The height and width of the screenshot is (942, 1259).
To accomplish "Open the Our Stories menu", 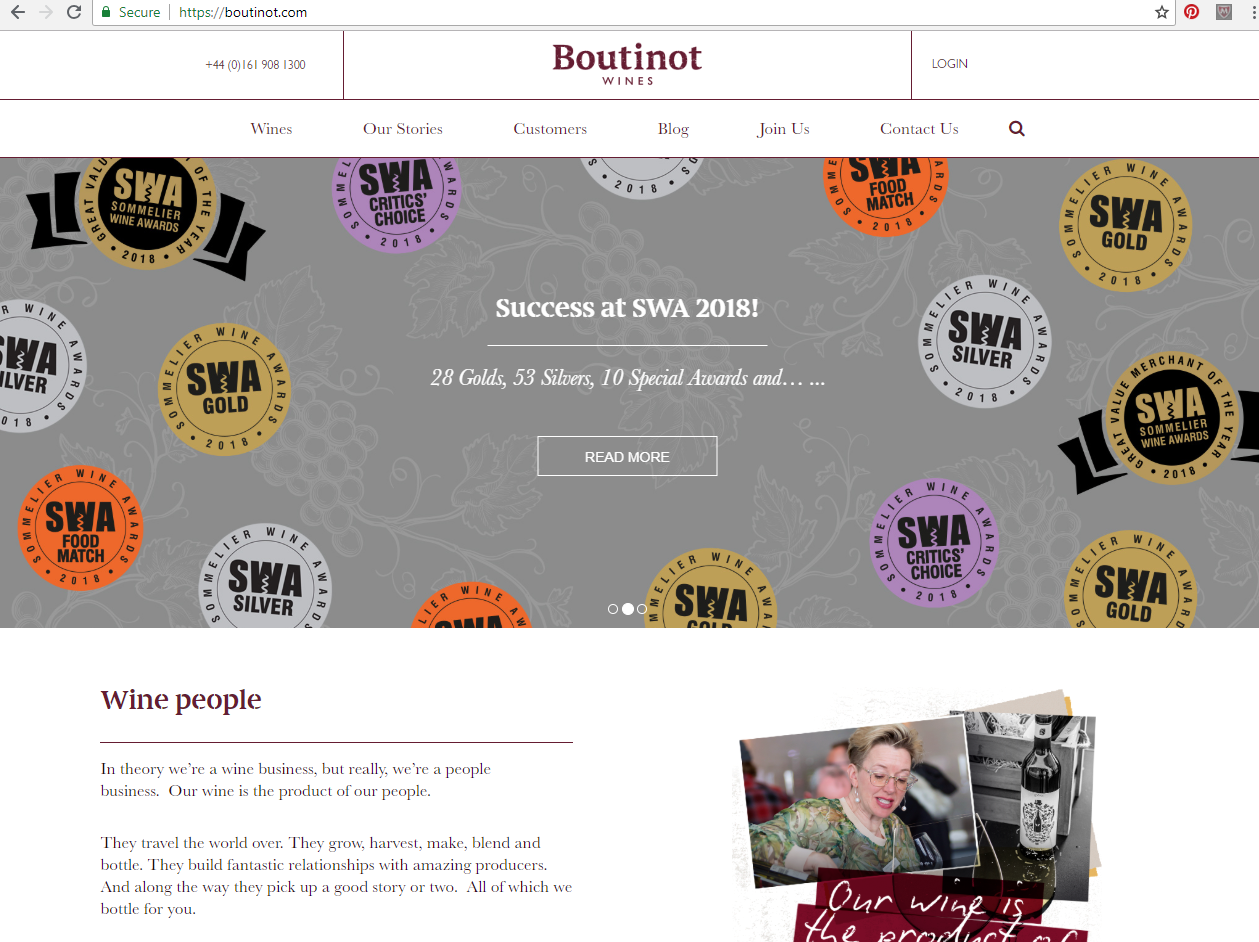I will coord(403,129).
